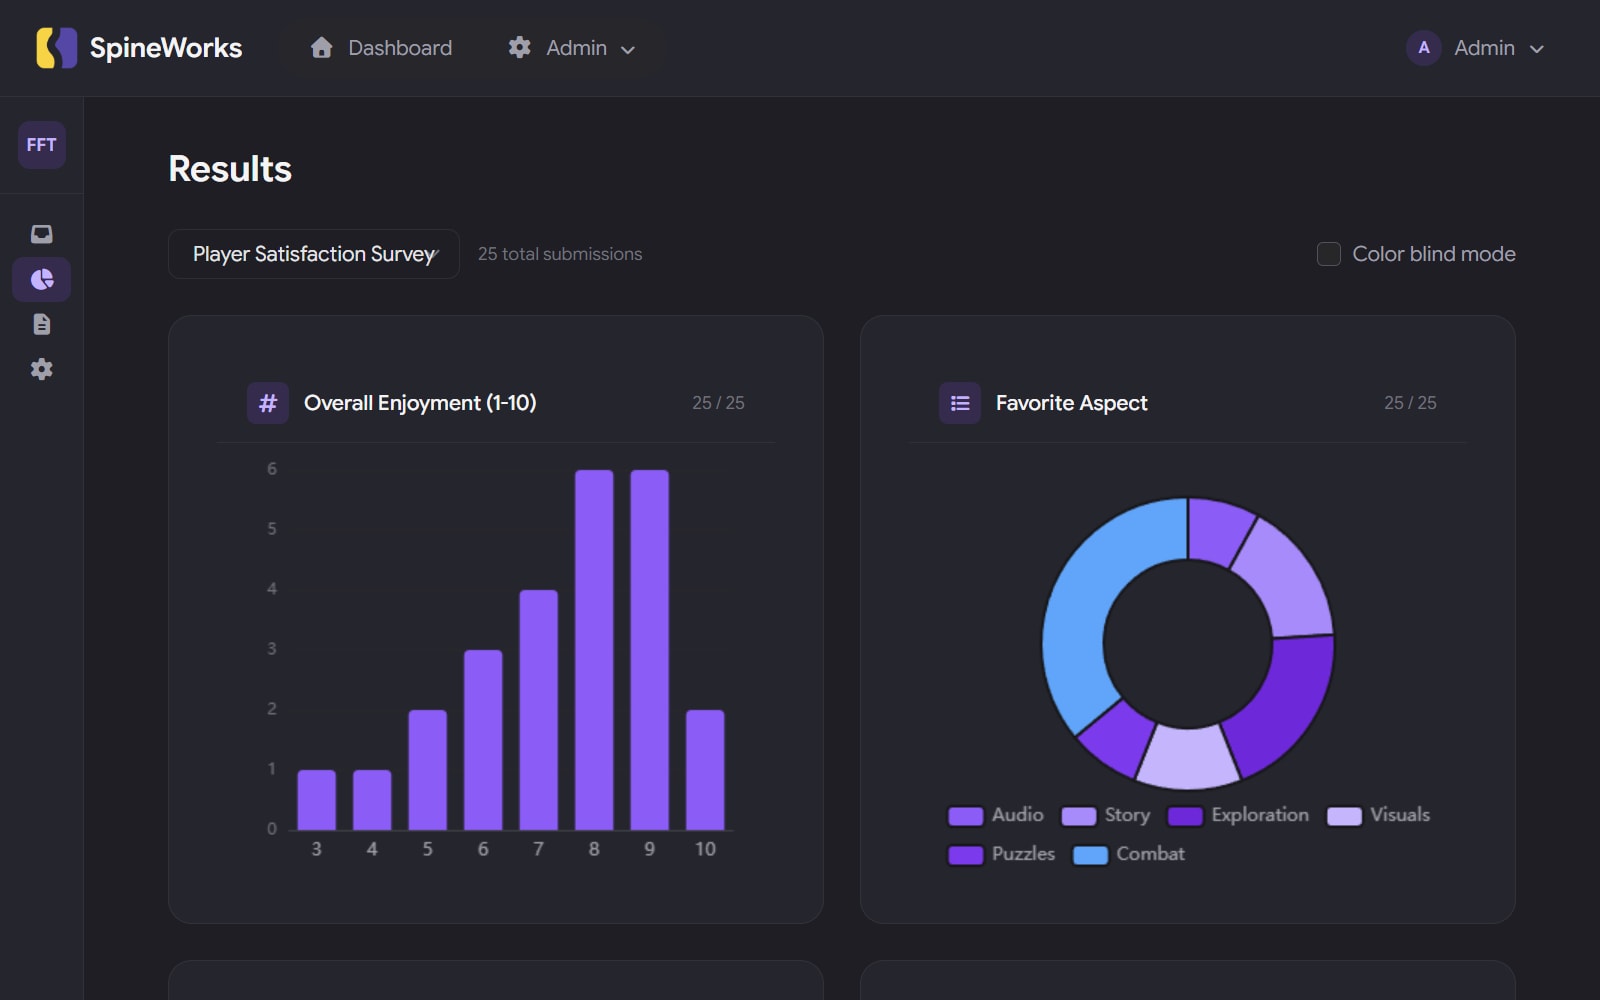This screenshot has height=1000, width=1600.
Task: Select the pie chart results icon in sidebar
Action: click(41, 279)
